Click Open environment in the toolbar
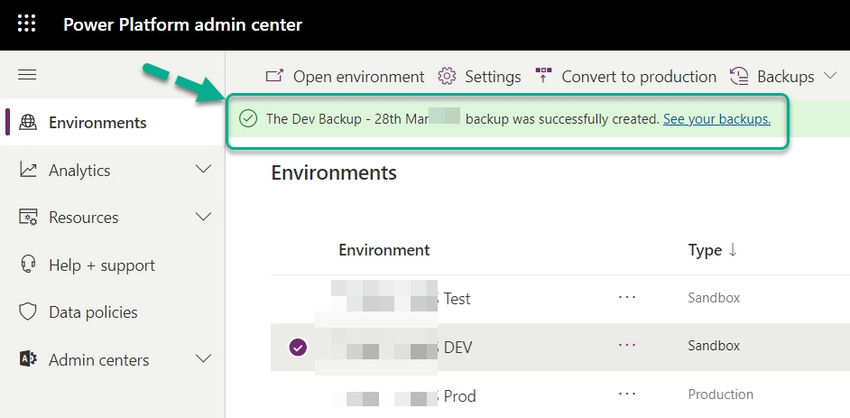This screenshot has width=850, height=418. [x=345, y=76]
